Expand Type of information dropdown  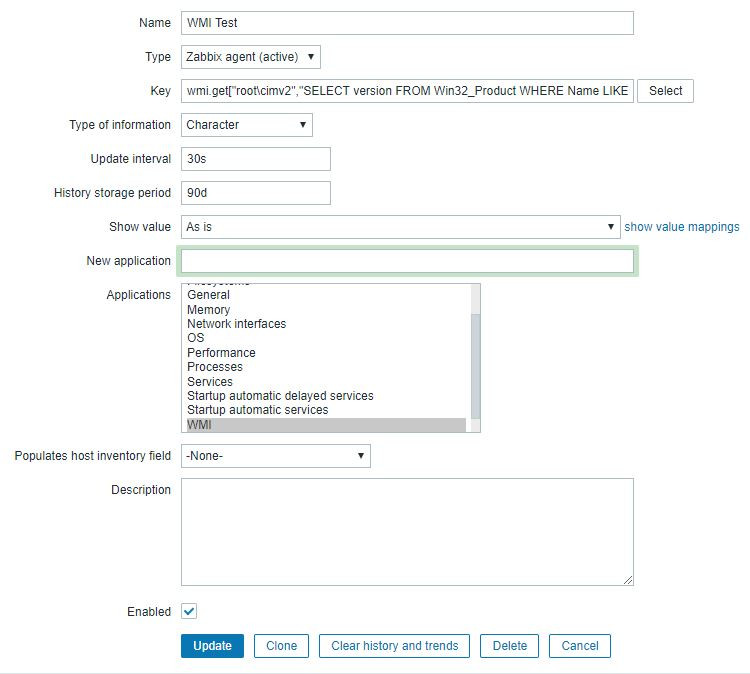(x=247, y=125)
